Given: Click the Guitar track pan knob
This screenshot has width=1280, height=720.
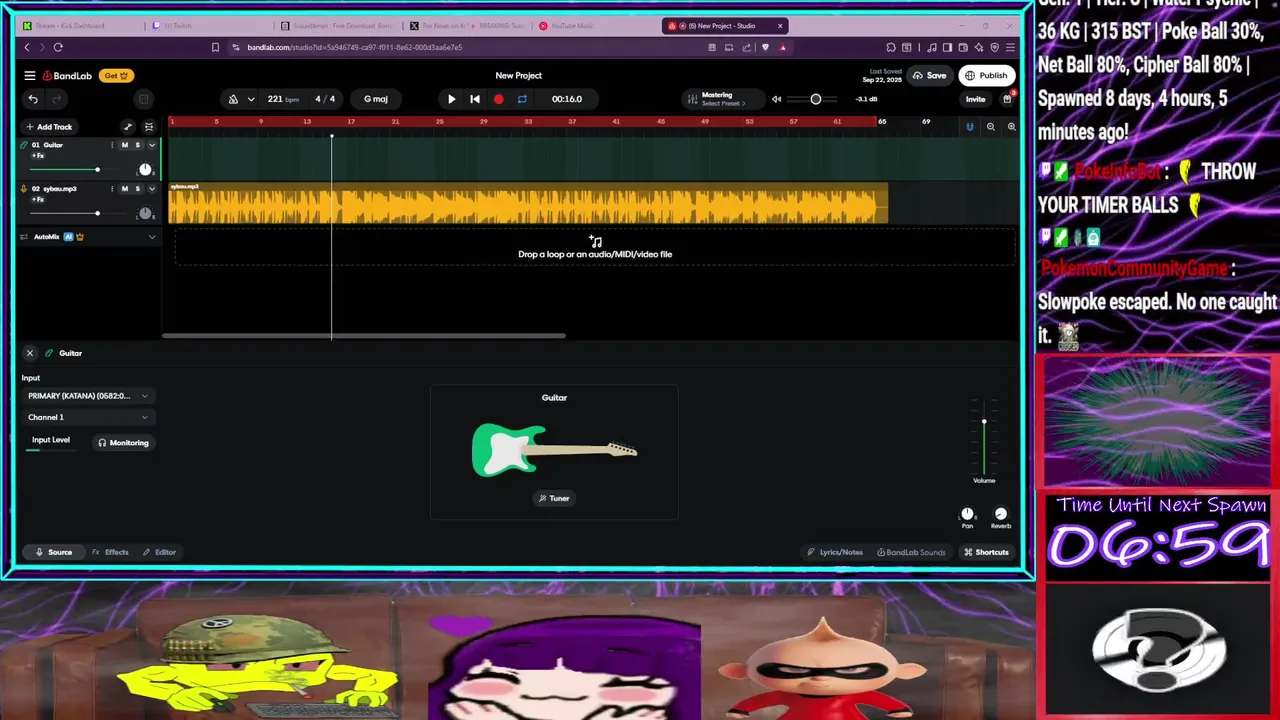Looking at the screenshot, I should tap(145, 169).
